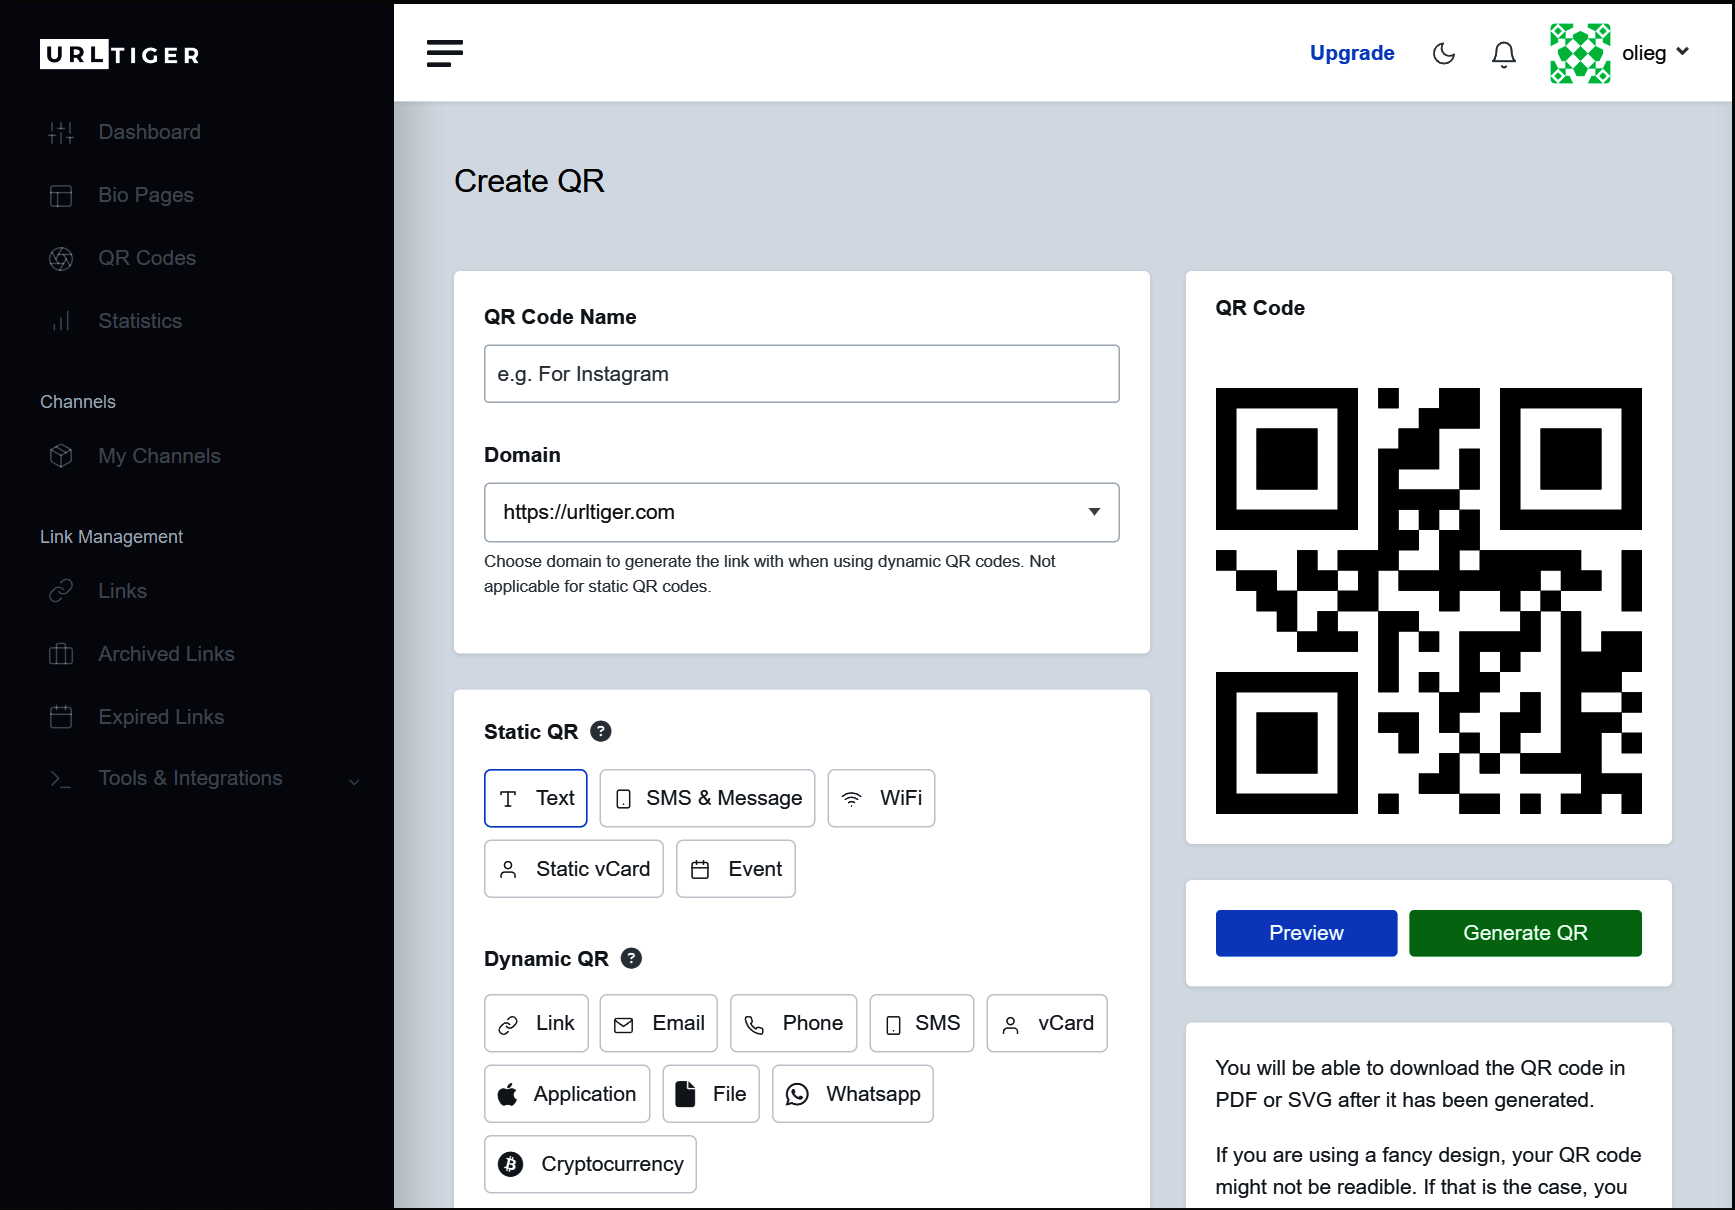Open My Channels in sidebar
This screenshot has height=1210, width=1735.
(159, 456)
